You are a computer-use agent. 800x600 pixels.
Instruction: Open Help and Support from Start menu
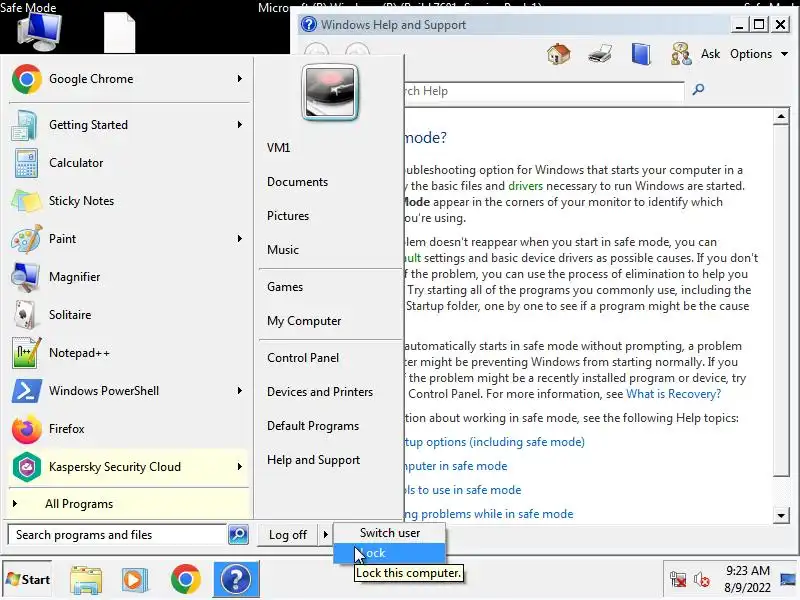pyautogui.click(x=313, y=460)
